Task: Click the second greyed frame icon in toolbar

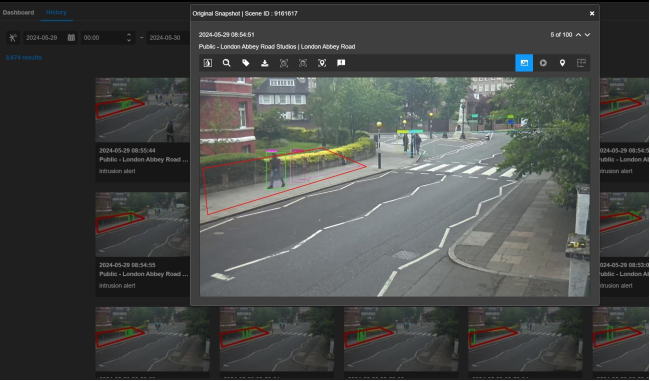Action: pos(303,63)
